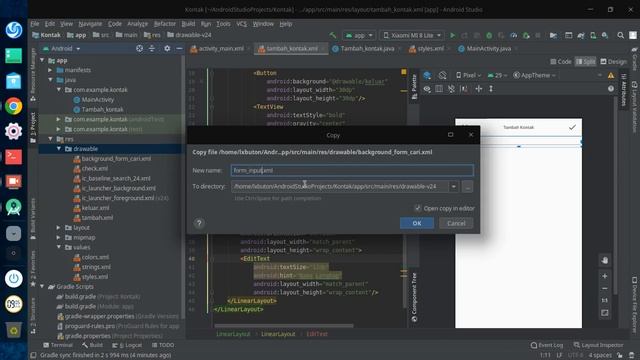This screenshot has width=640, height=360.
Task: Click the 1:1 actual size icon
Action: [x=604, y=301]
